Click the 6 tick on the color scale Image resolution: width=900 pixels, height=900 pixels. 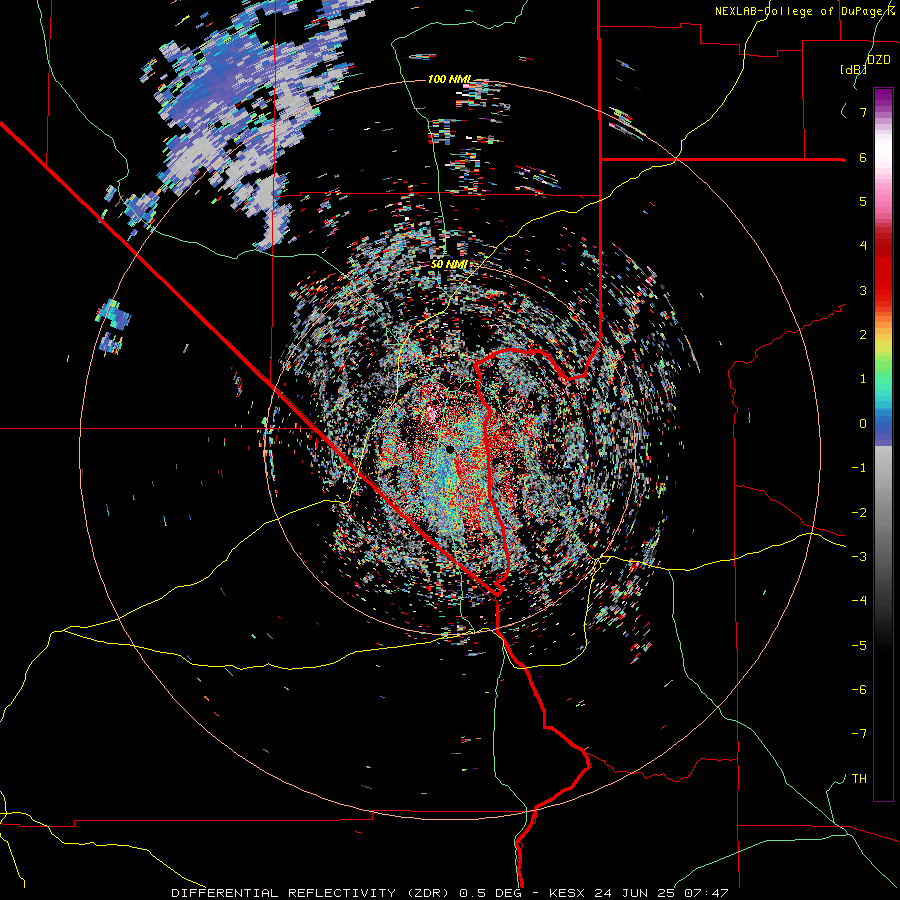[x=863, y=157]
